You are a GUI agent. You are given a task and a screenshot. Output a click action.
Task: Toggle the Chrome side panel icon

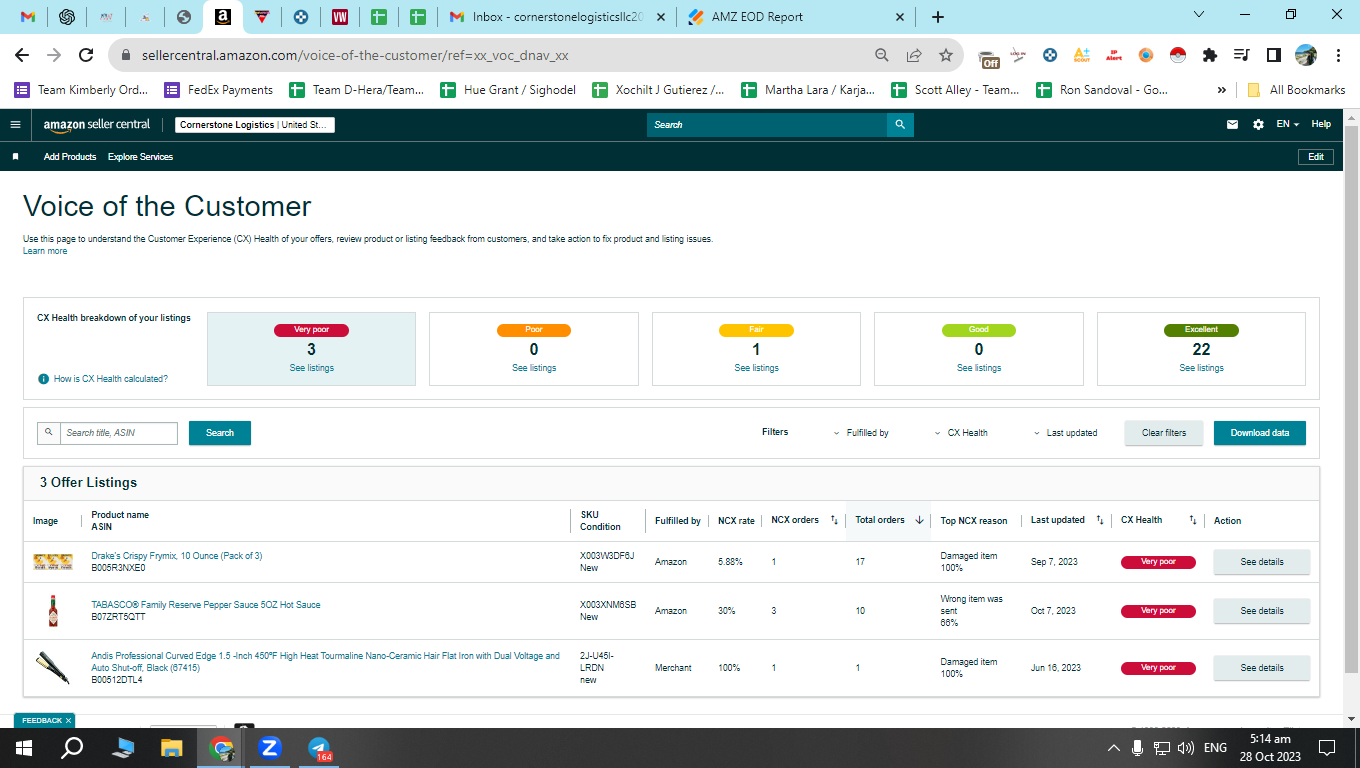(1273, 55)
